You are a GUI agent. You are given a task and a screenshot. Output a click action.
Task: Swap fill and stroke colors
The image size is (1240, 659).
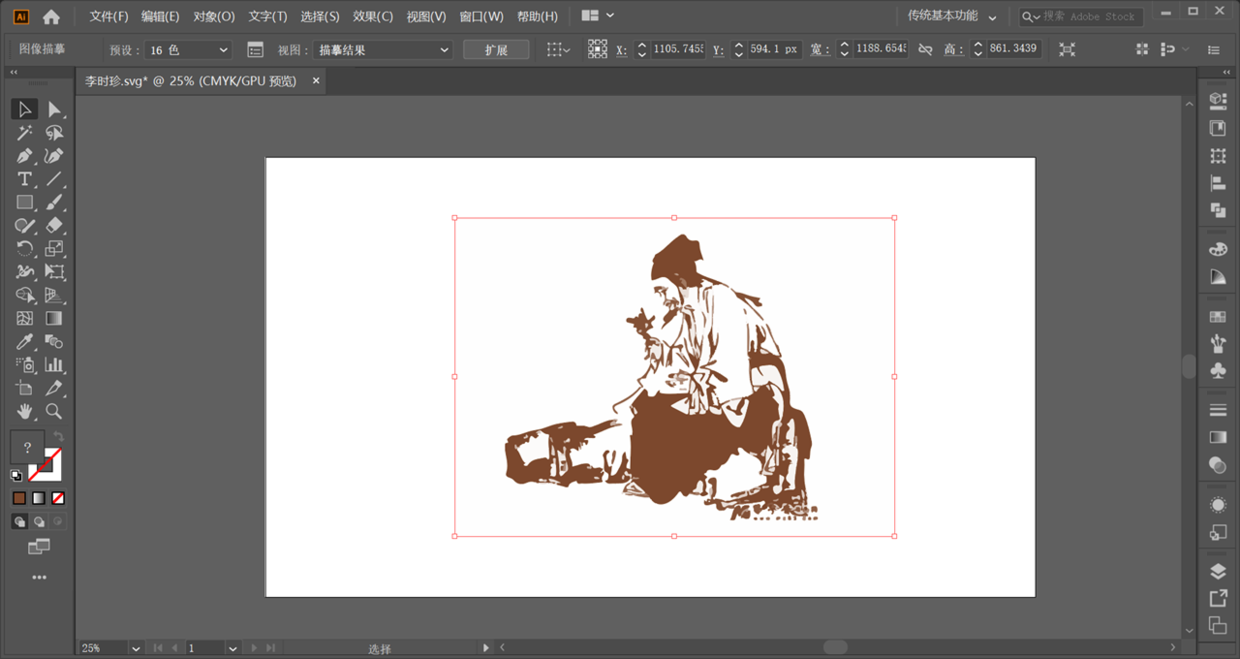[59, 437]
